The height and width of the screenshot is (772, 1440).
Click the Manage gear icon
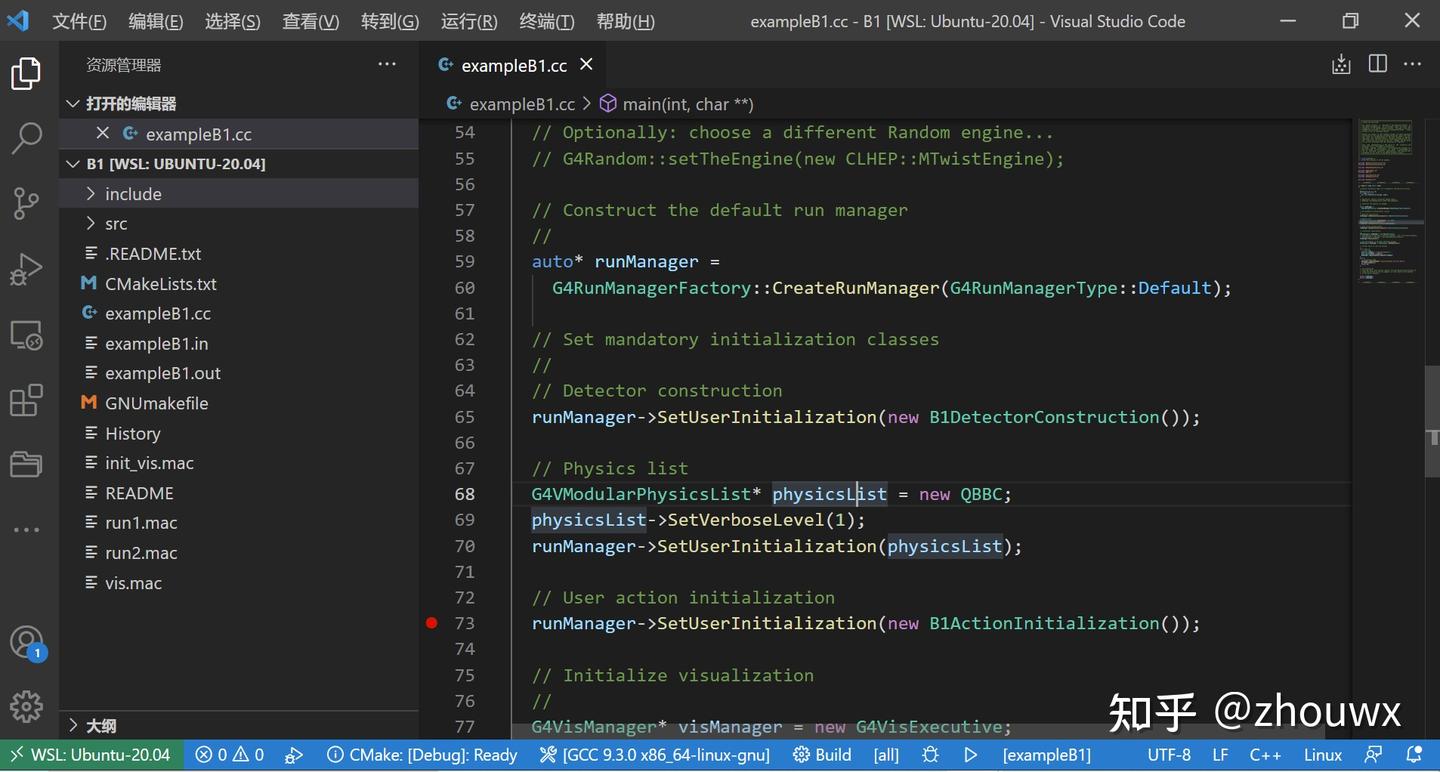click(26, 706)
